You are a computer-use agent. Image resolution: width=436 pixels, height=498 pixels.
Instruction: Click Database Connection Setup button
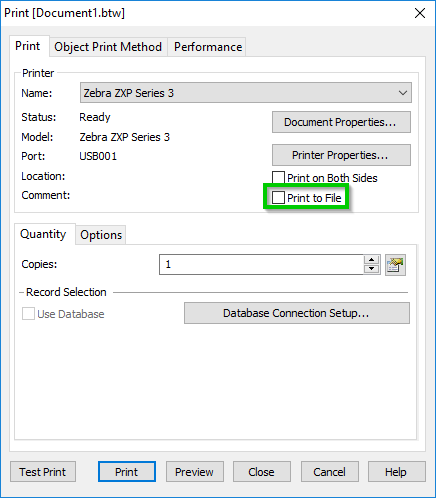point(297,313)
